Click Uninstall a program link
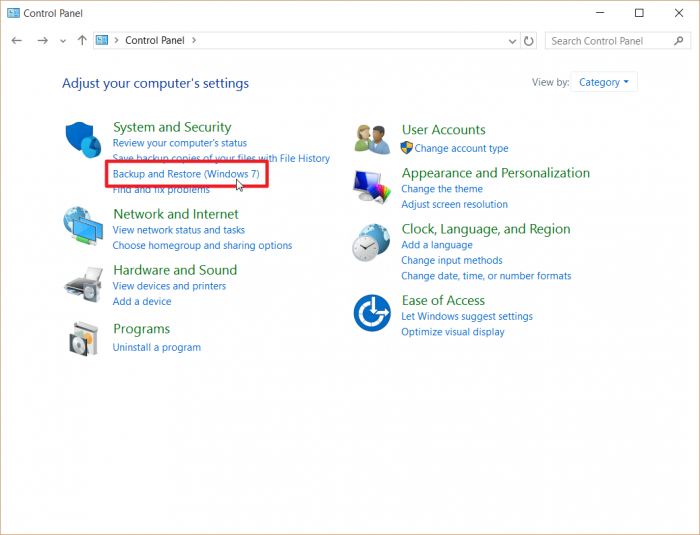Viewport: 700px width, 535px height. coord(157,347)
